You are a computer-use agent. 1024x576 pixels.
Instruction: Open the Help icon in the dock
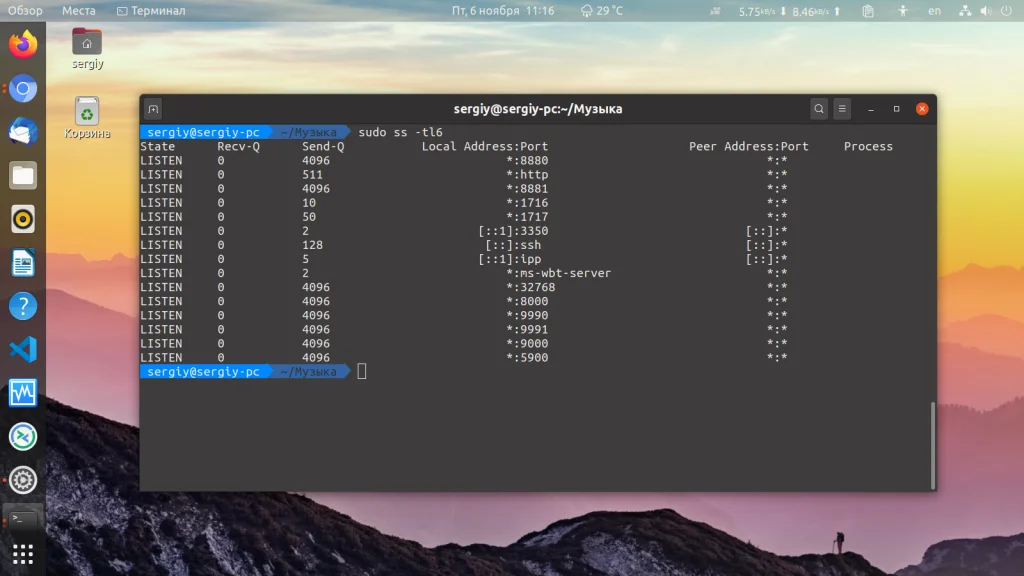23,306
